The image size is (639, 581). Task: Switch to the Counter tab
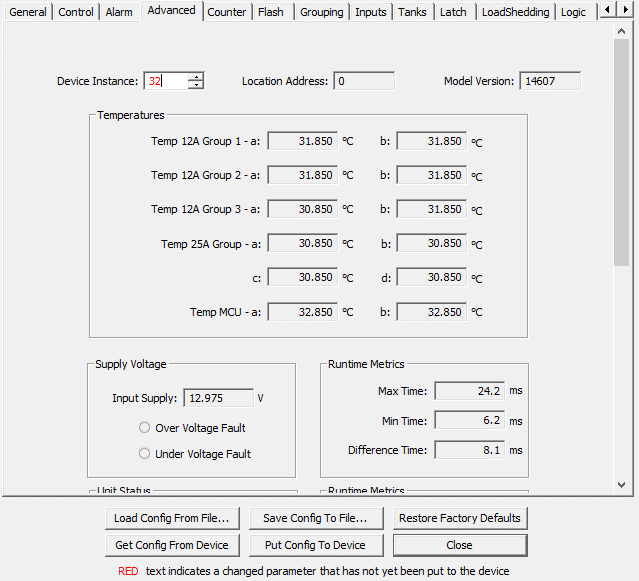click(227, 12)
